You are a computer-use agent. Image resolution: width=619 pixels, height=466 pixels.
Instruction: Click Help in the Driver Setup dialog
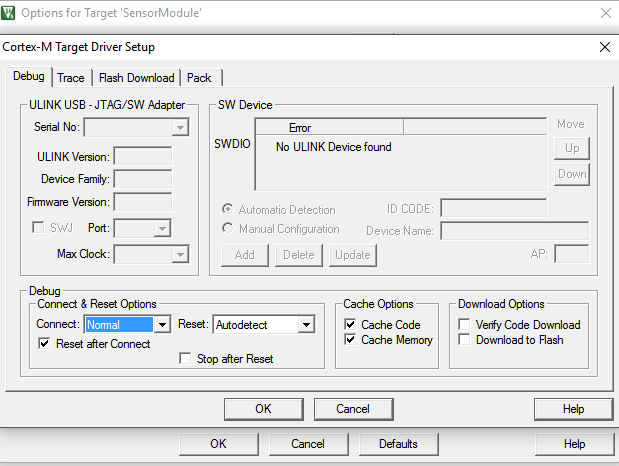(x=573, y=409)
